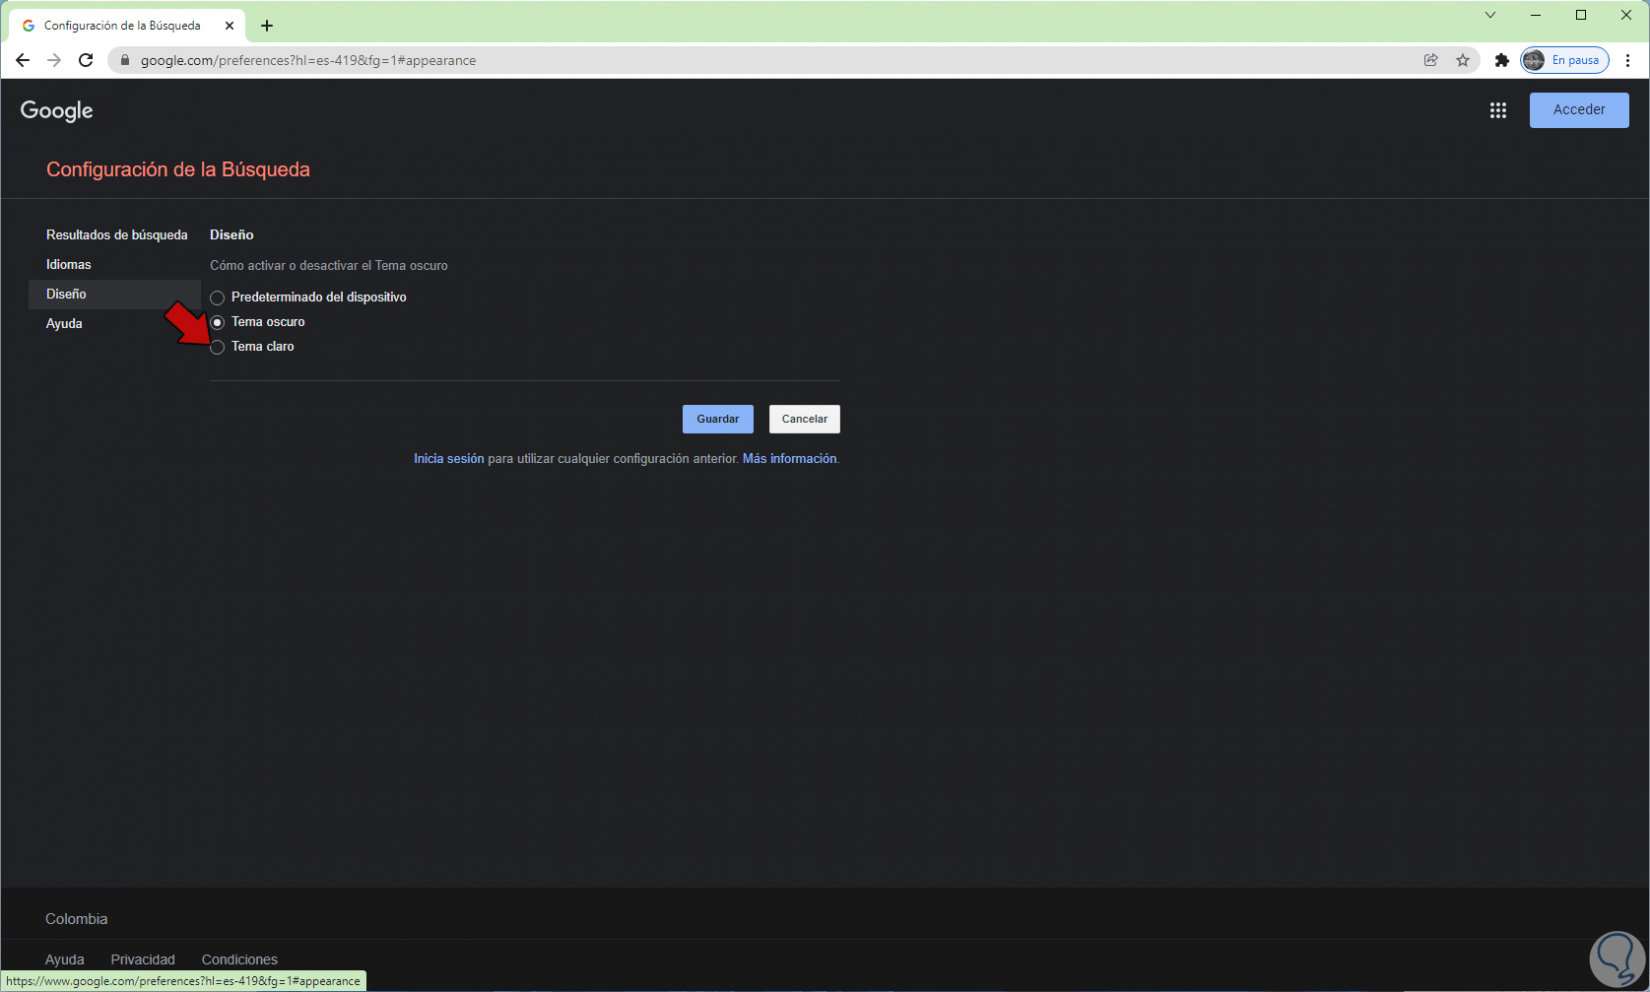Click the Cancelar button
This screenshot has height=992, width=1650.
805,419
